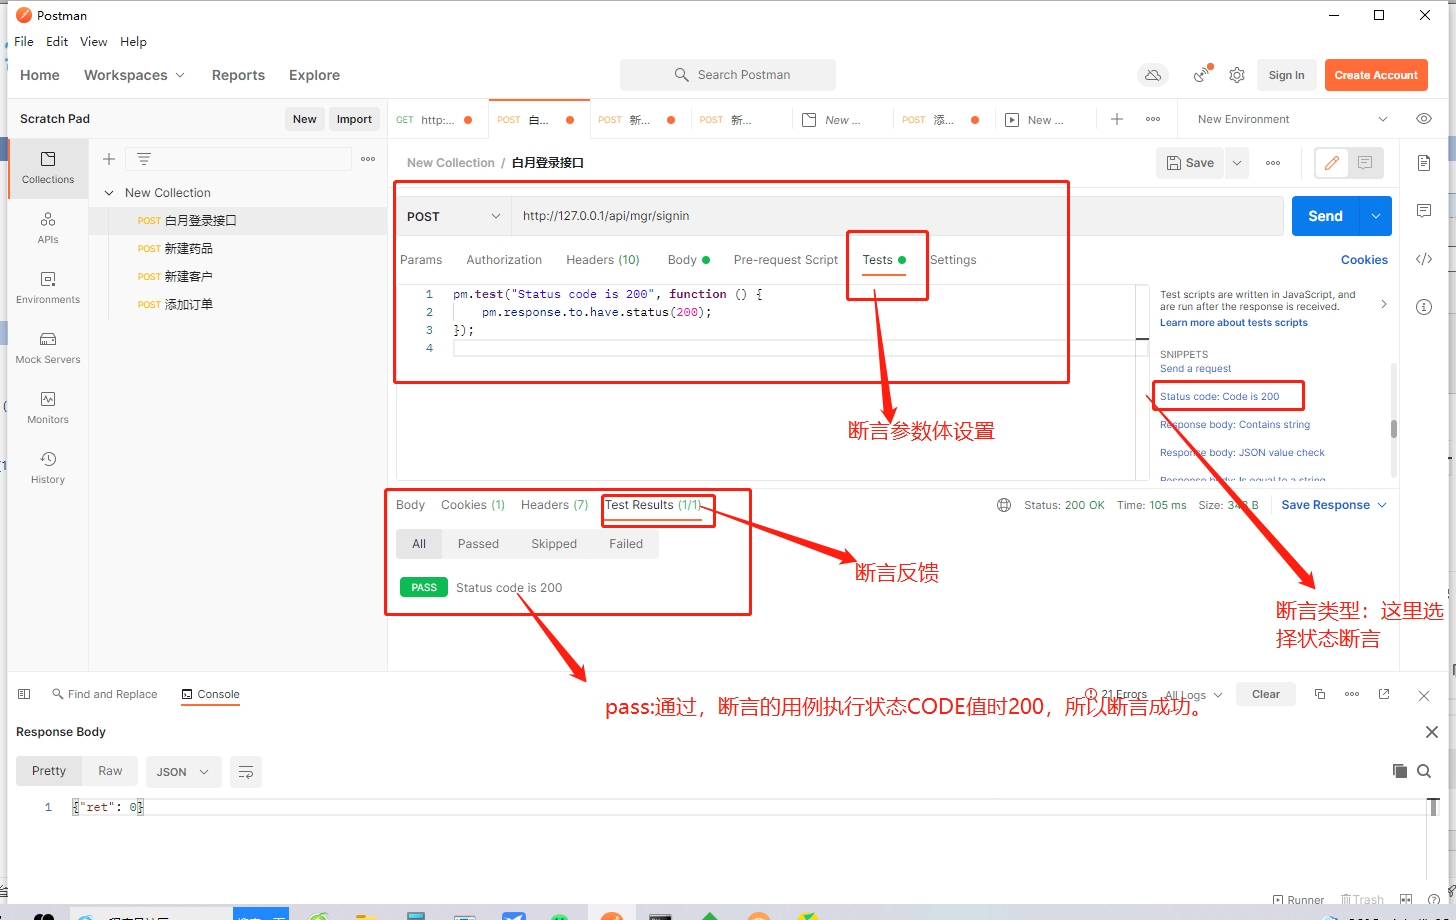Image resolution: width=1456 pixels, height=920 pixels.
Task: Select the Pretty view mode
Action: click(x=49, y=771)
